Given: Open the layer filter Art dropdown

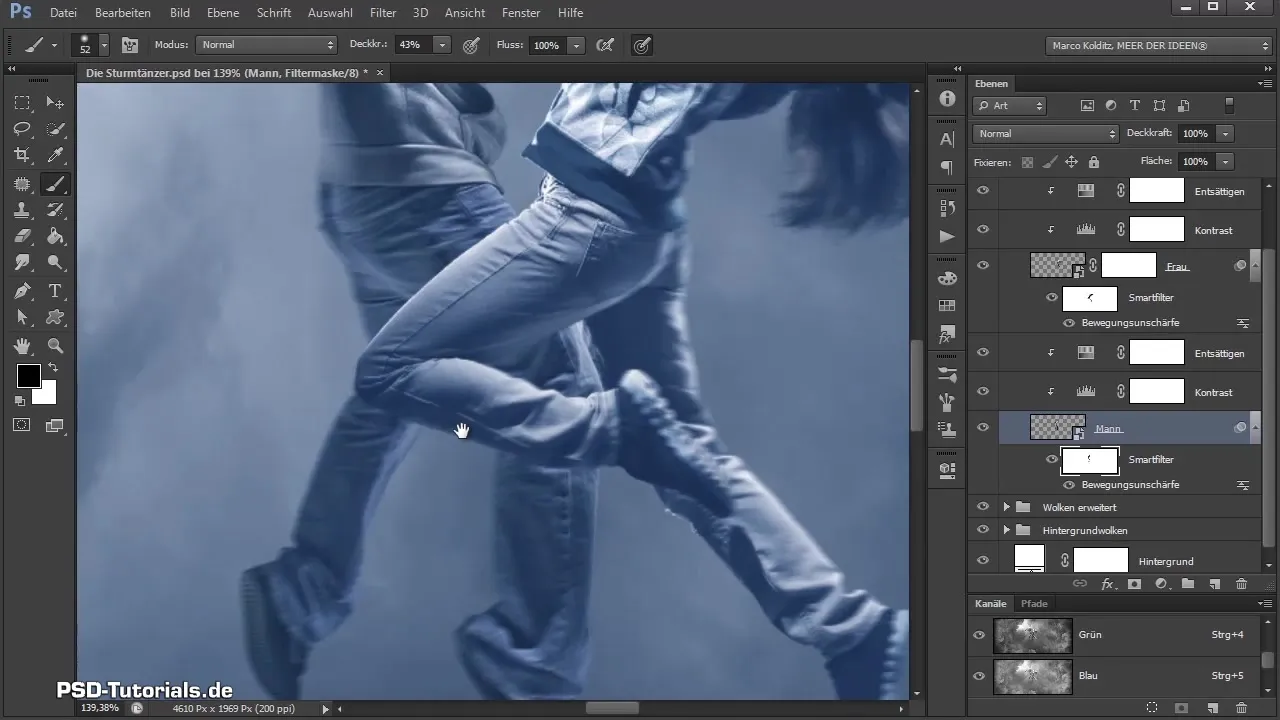Looking at the screenshot, I should click(x=1010, y=105).
